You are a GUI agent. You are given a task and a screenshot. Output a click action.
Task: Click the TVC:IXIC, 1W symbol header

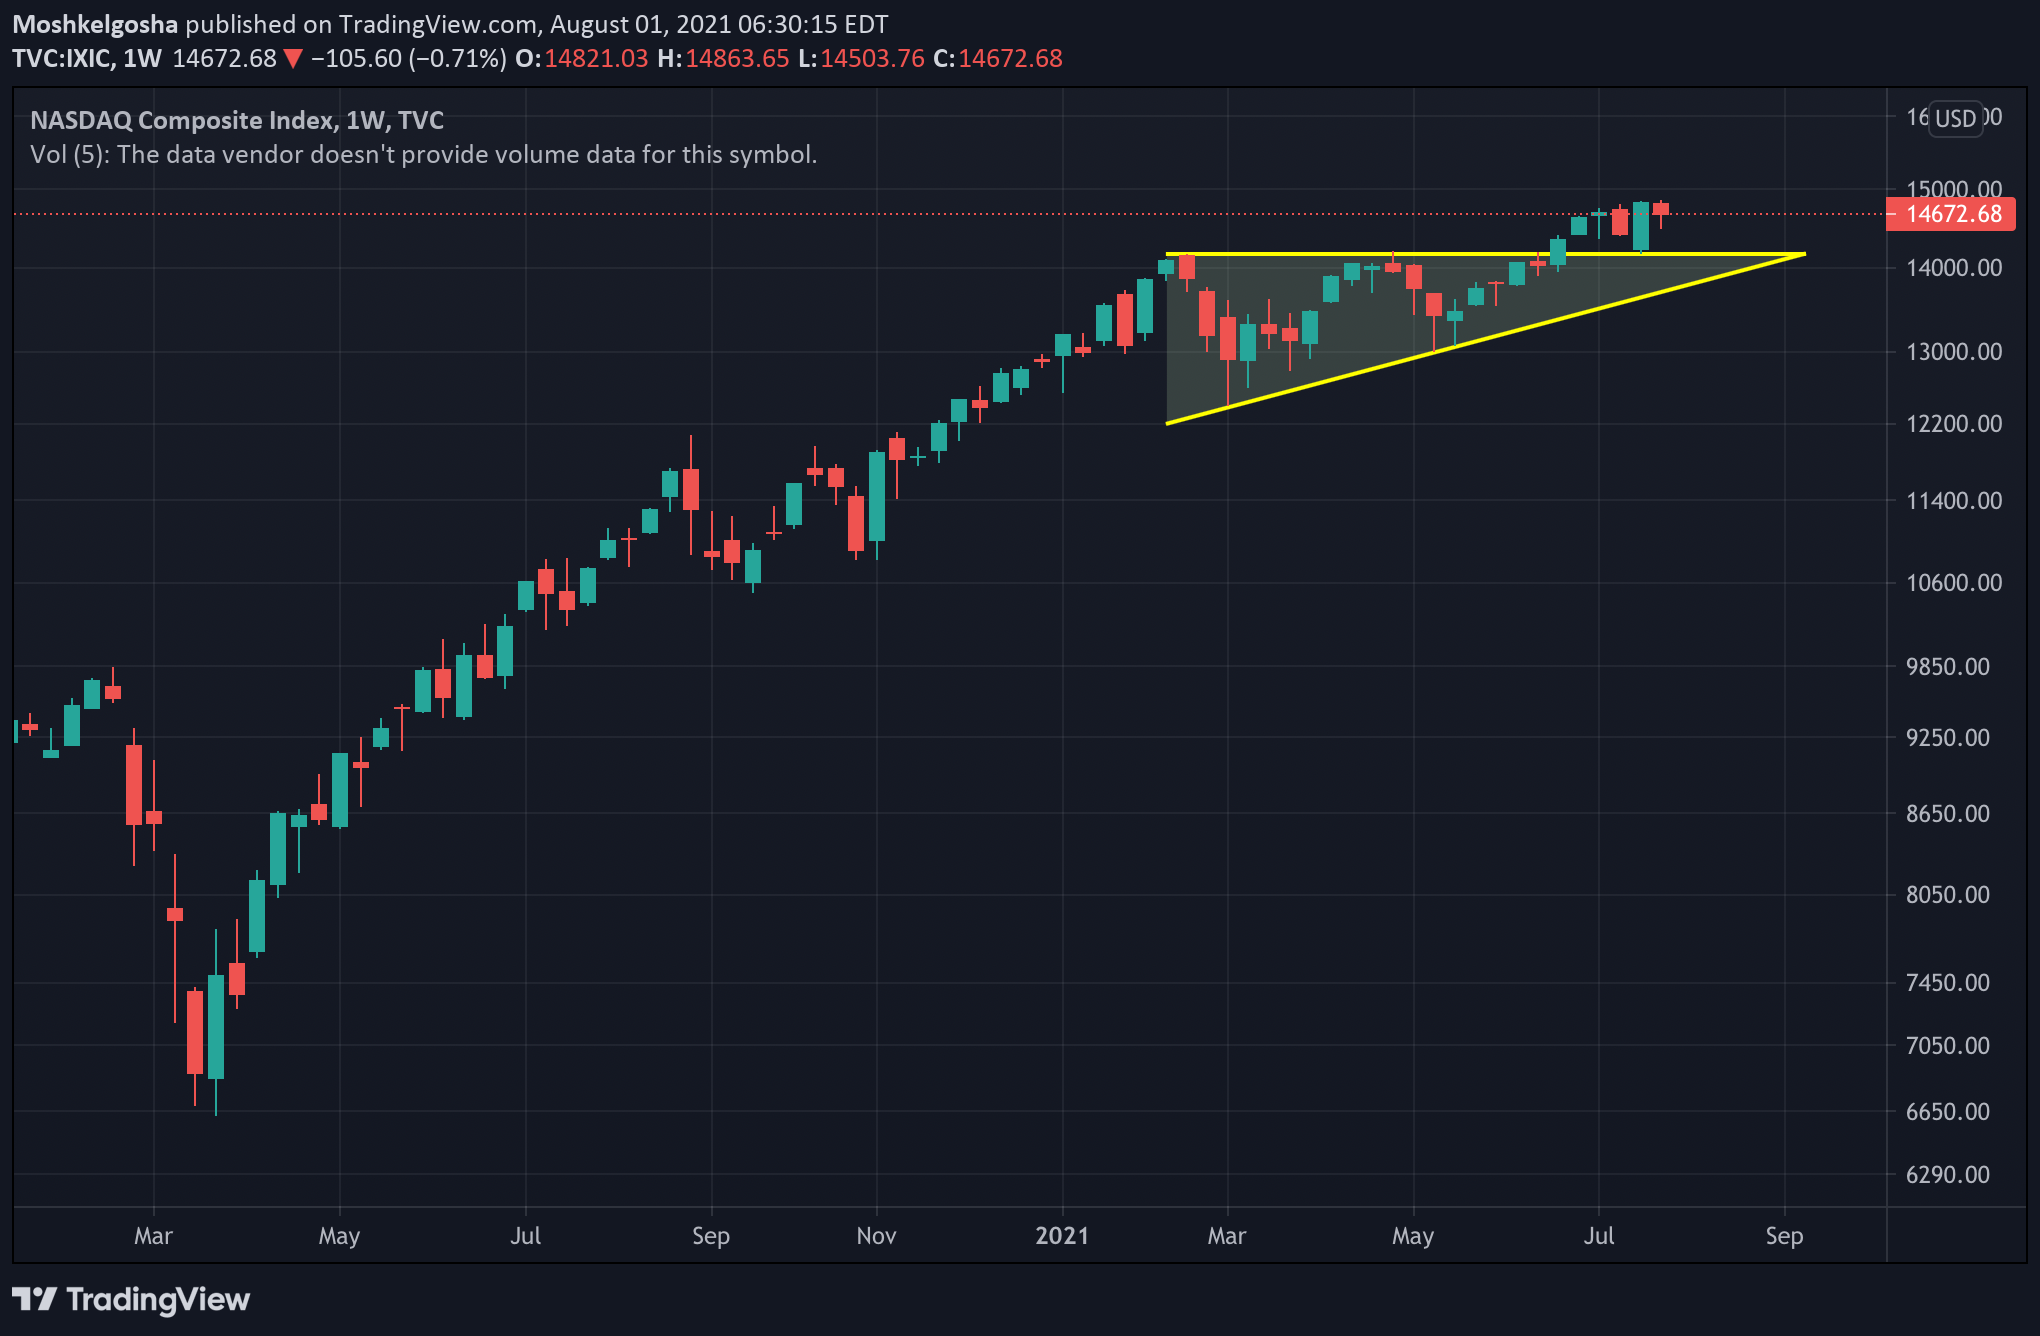tap(87, 58)
